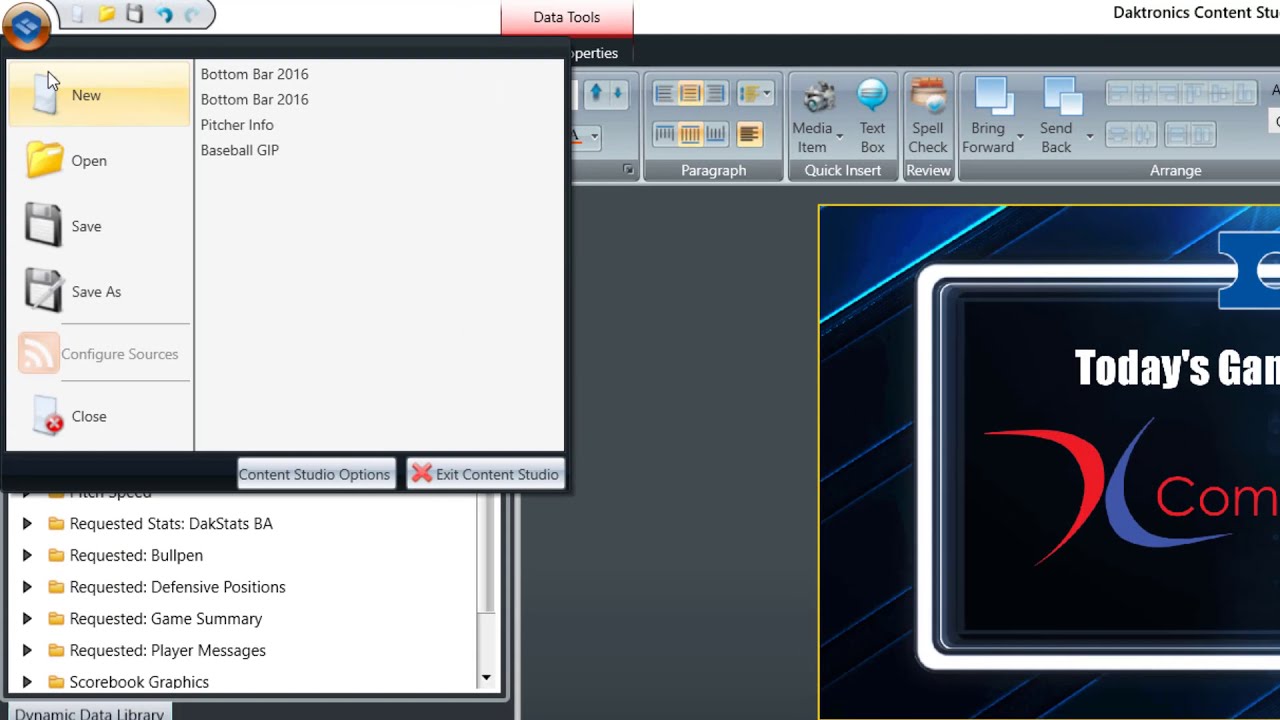1280x720 pixels.
Task: Toggle the highlighted justify text icon in Paragraph
Action: (x=749, y=133)
